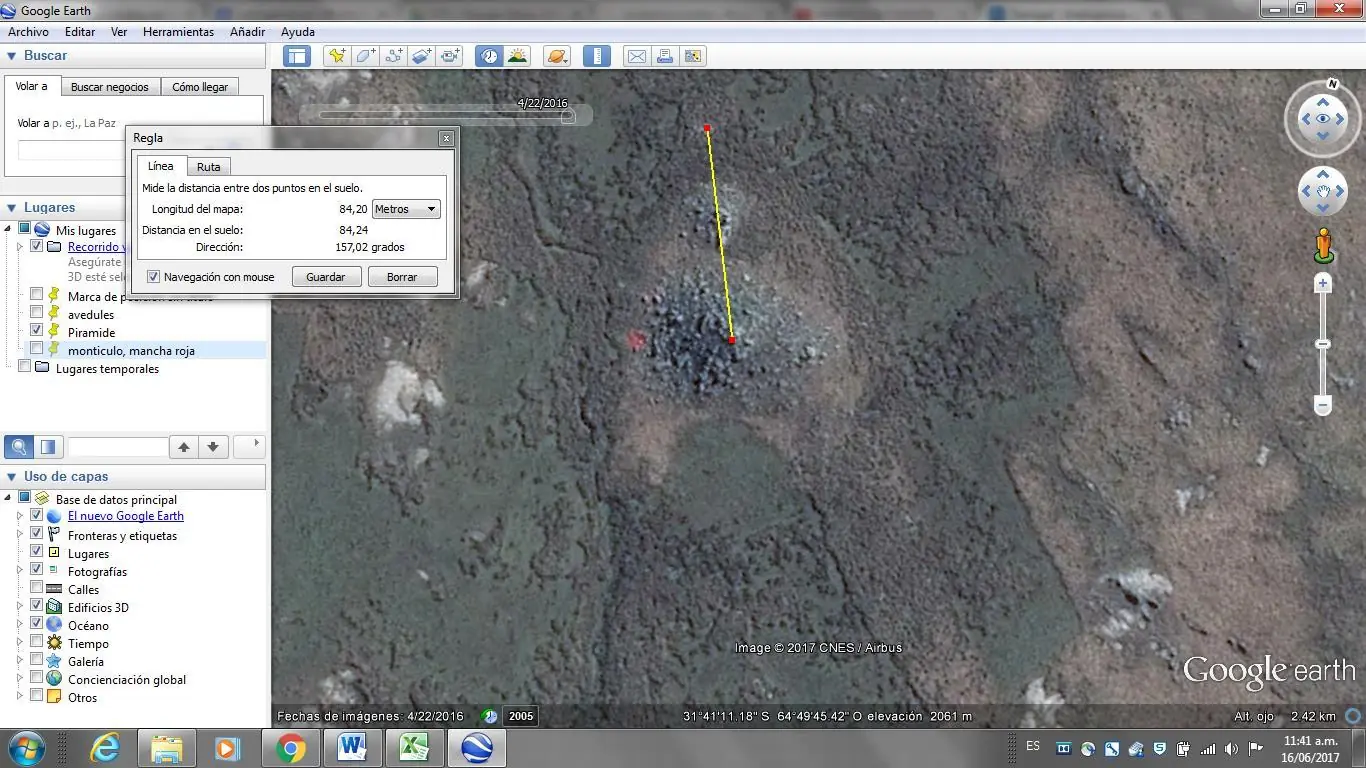Zoom out with the minus button

(1323, 406)
